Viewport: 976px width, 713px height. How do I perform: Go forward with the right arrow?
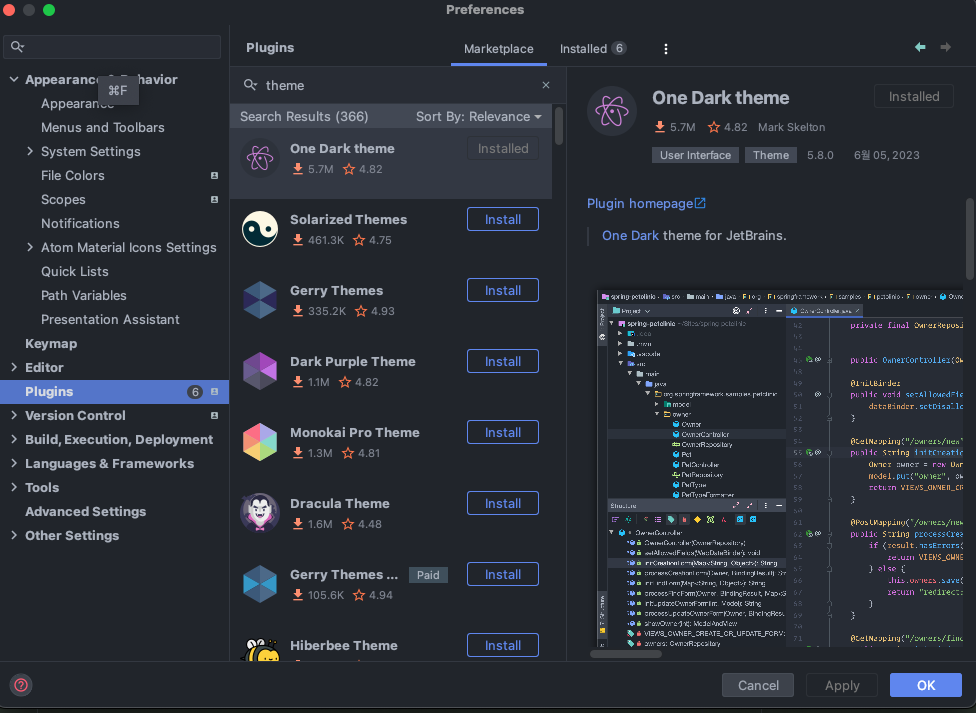click(946, 47)
